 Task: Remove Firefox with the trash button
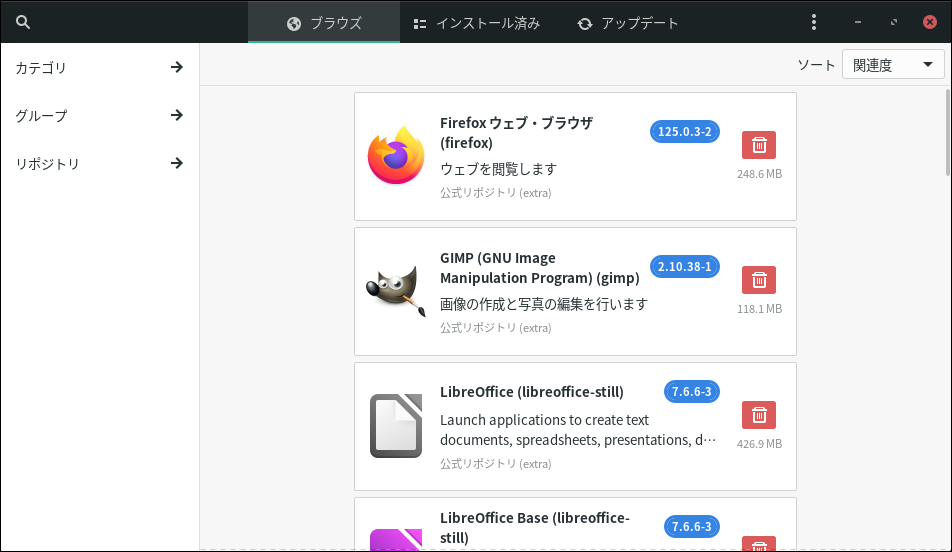759,145
